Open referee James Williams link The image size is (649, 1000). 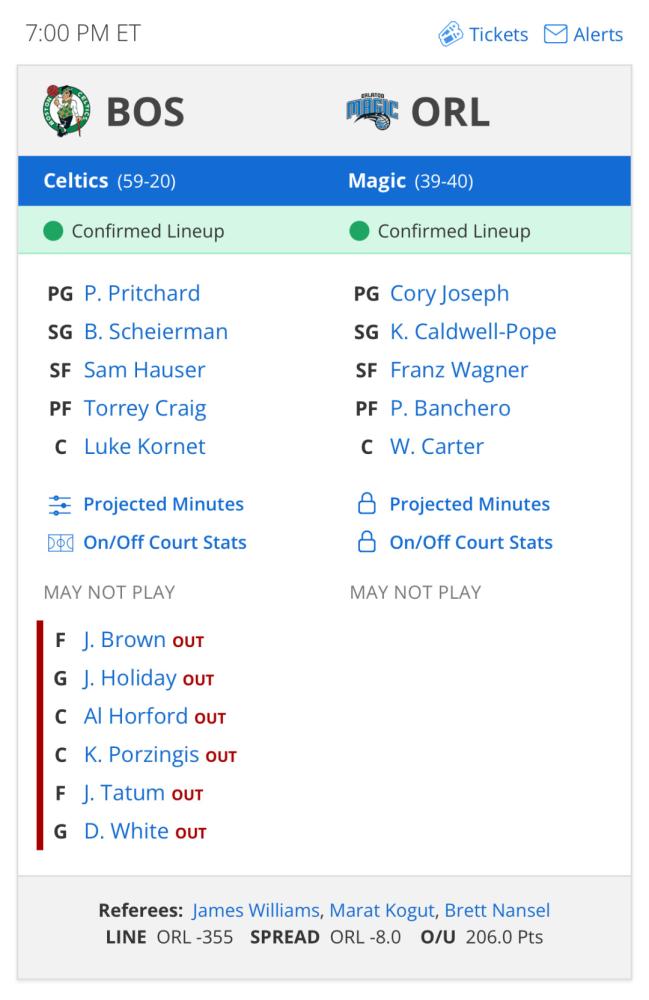pyautogui.click(x=256, y=910)
